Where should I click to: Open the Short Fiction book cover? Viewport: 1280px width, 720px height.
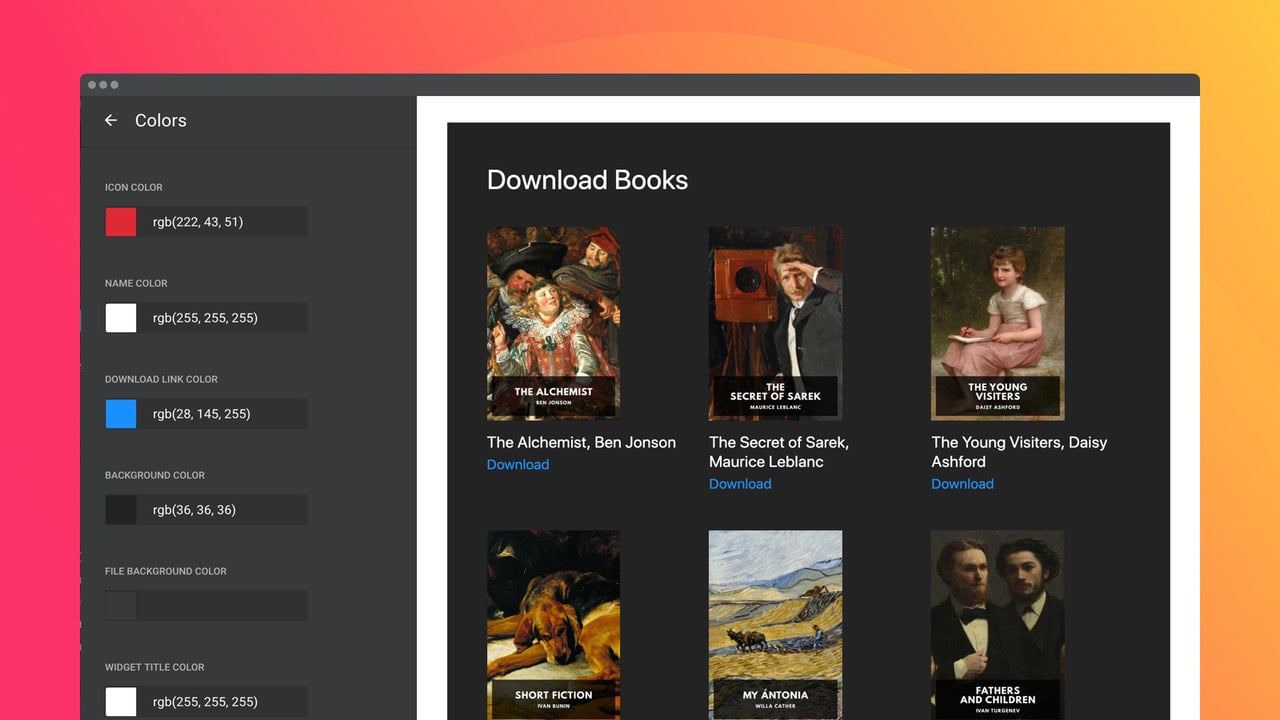(553, 625)
